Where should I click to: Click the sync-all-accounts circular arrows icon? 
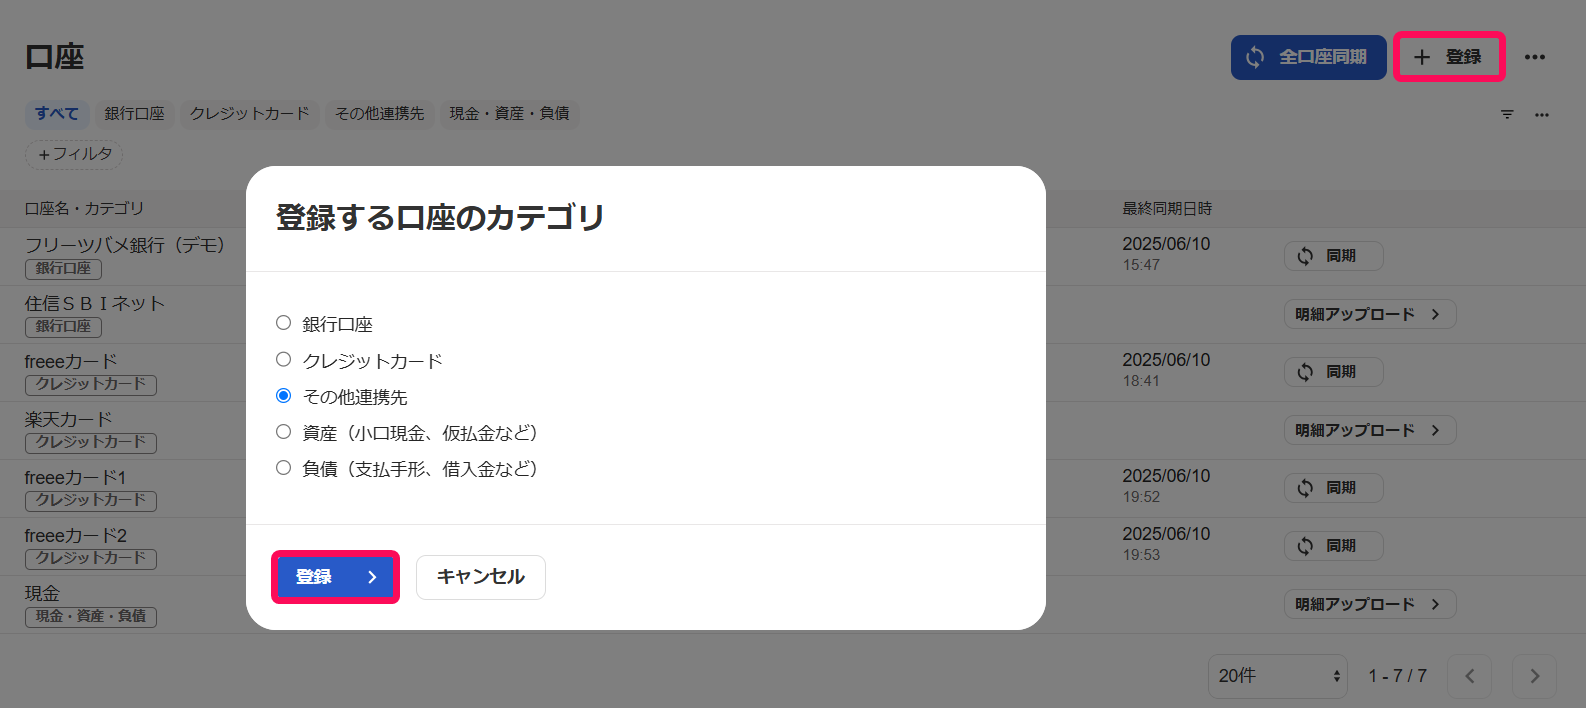(1255, 57)
